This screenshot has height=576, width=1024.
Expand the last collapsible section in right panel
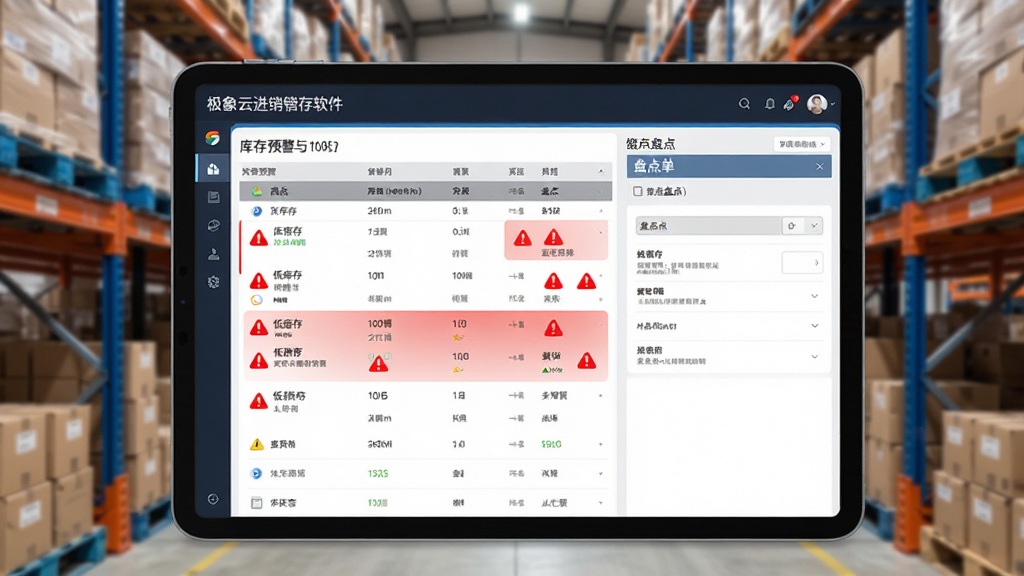pos(814,357)
